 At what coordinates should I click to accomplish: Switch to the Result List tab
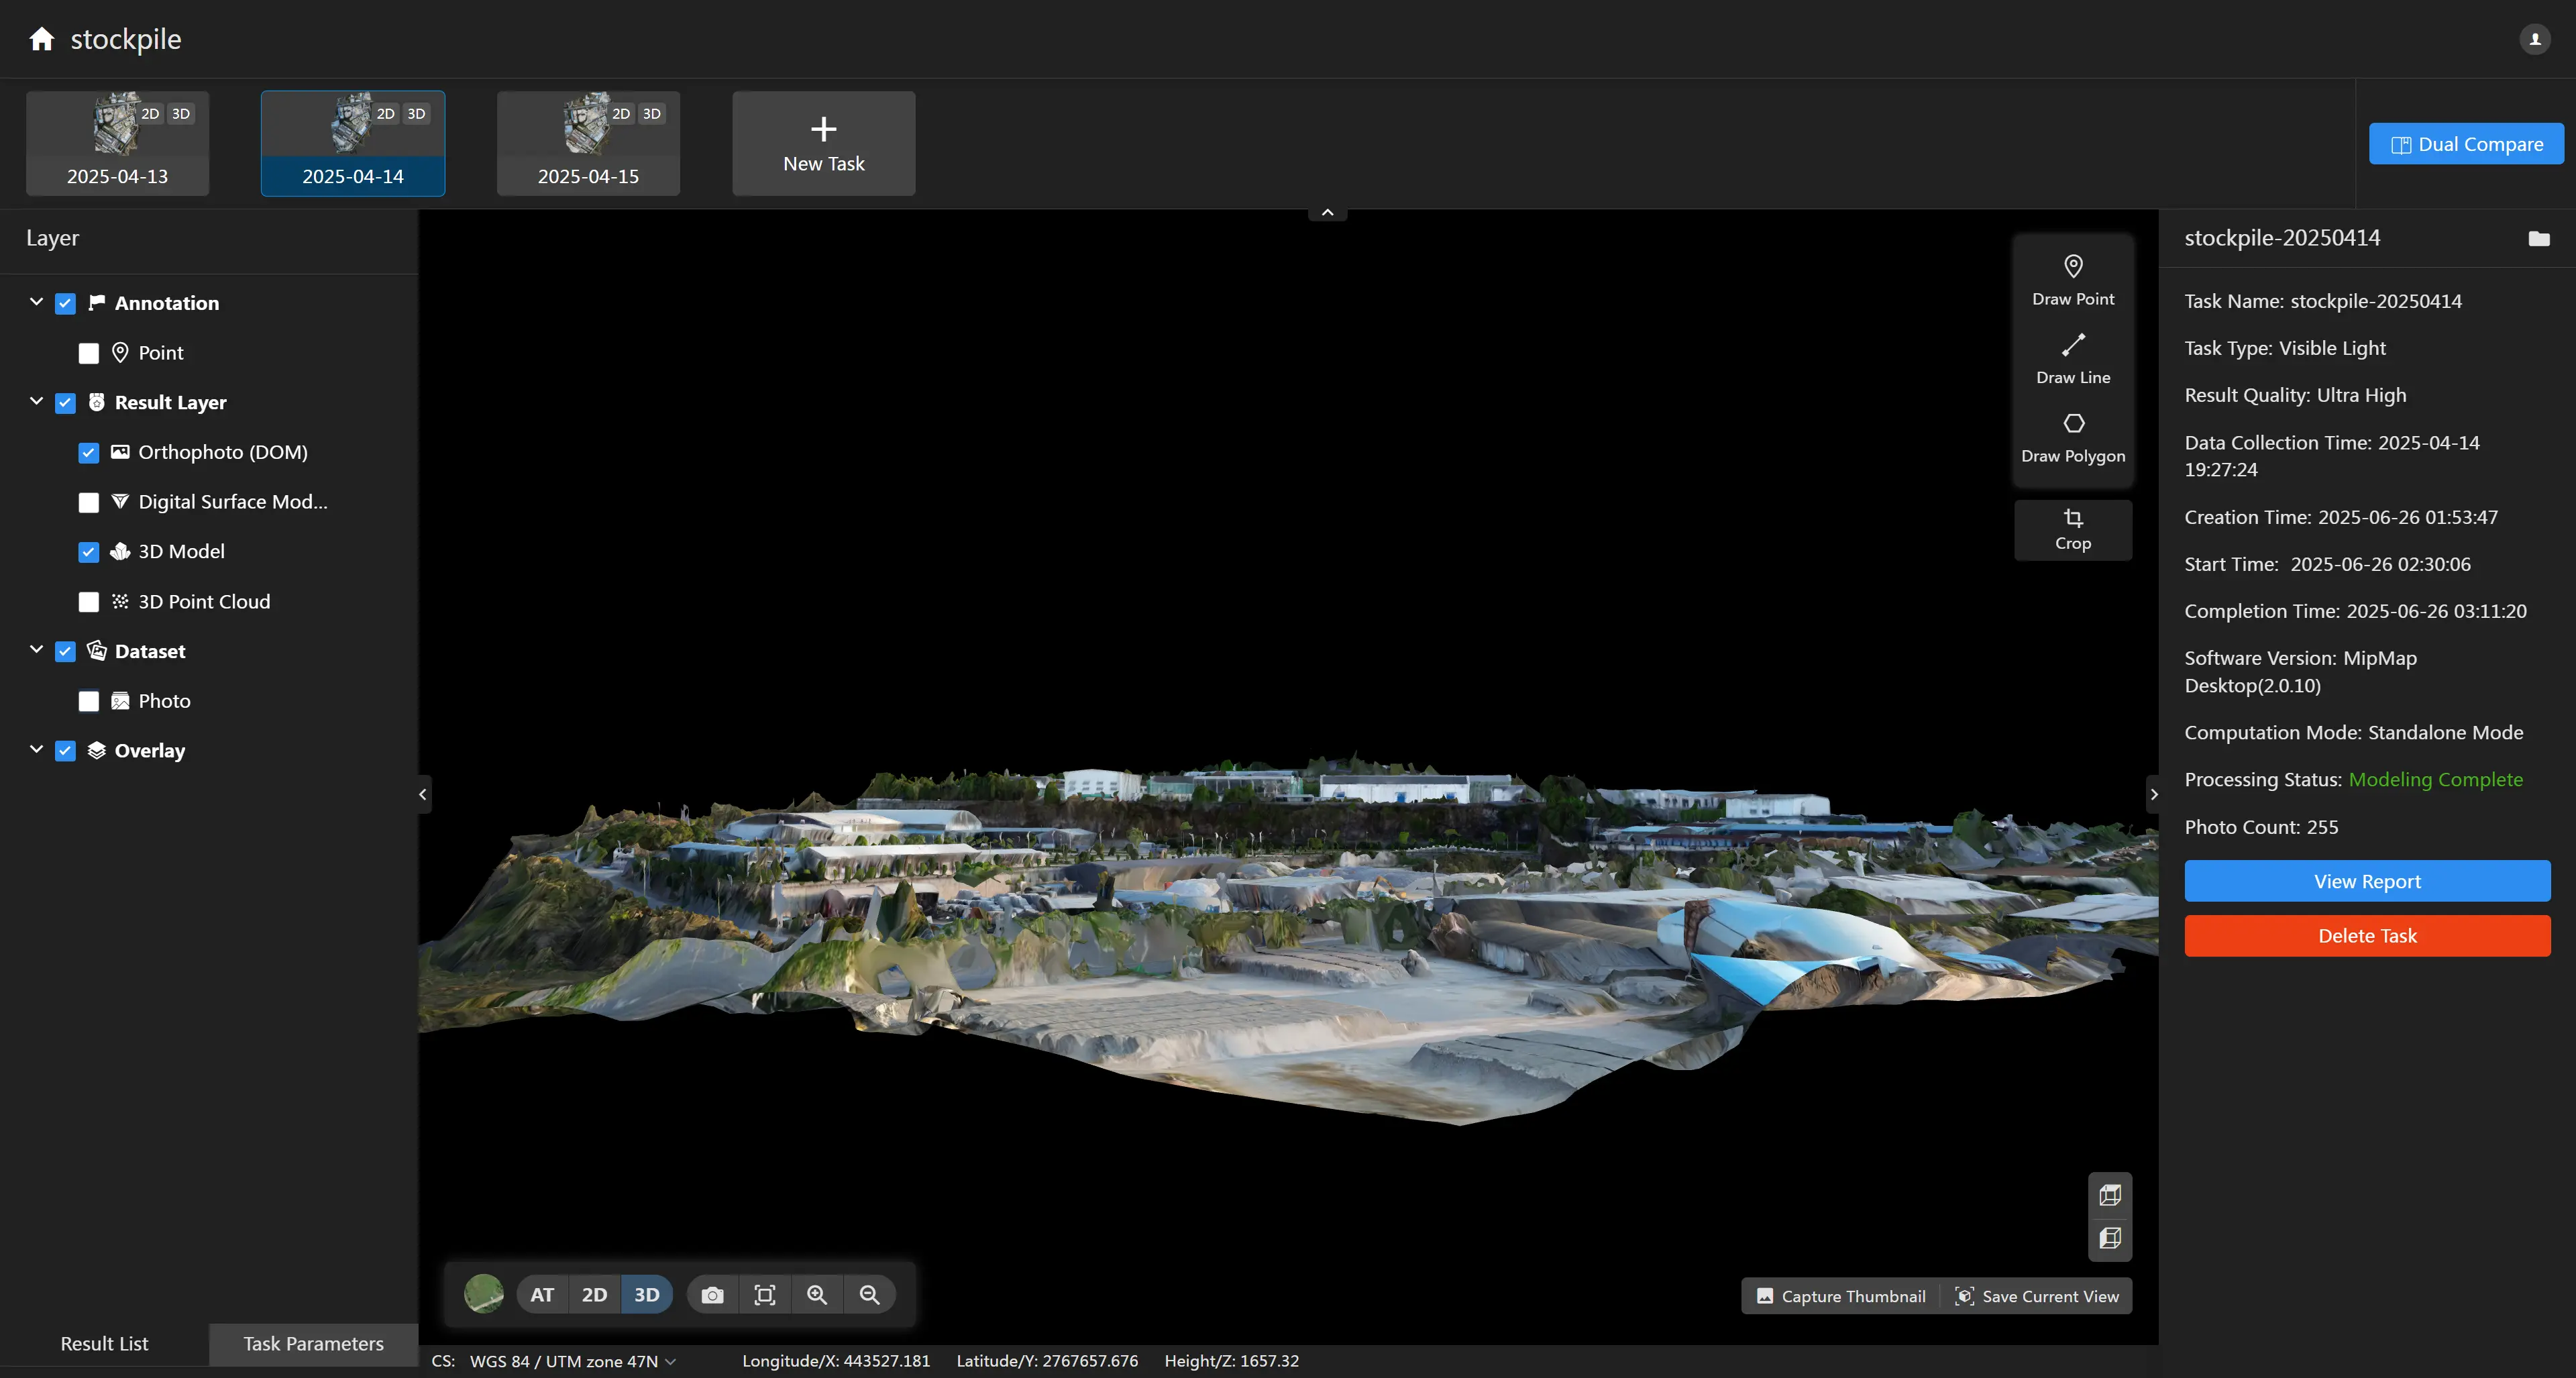(x=104, y=1344)
